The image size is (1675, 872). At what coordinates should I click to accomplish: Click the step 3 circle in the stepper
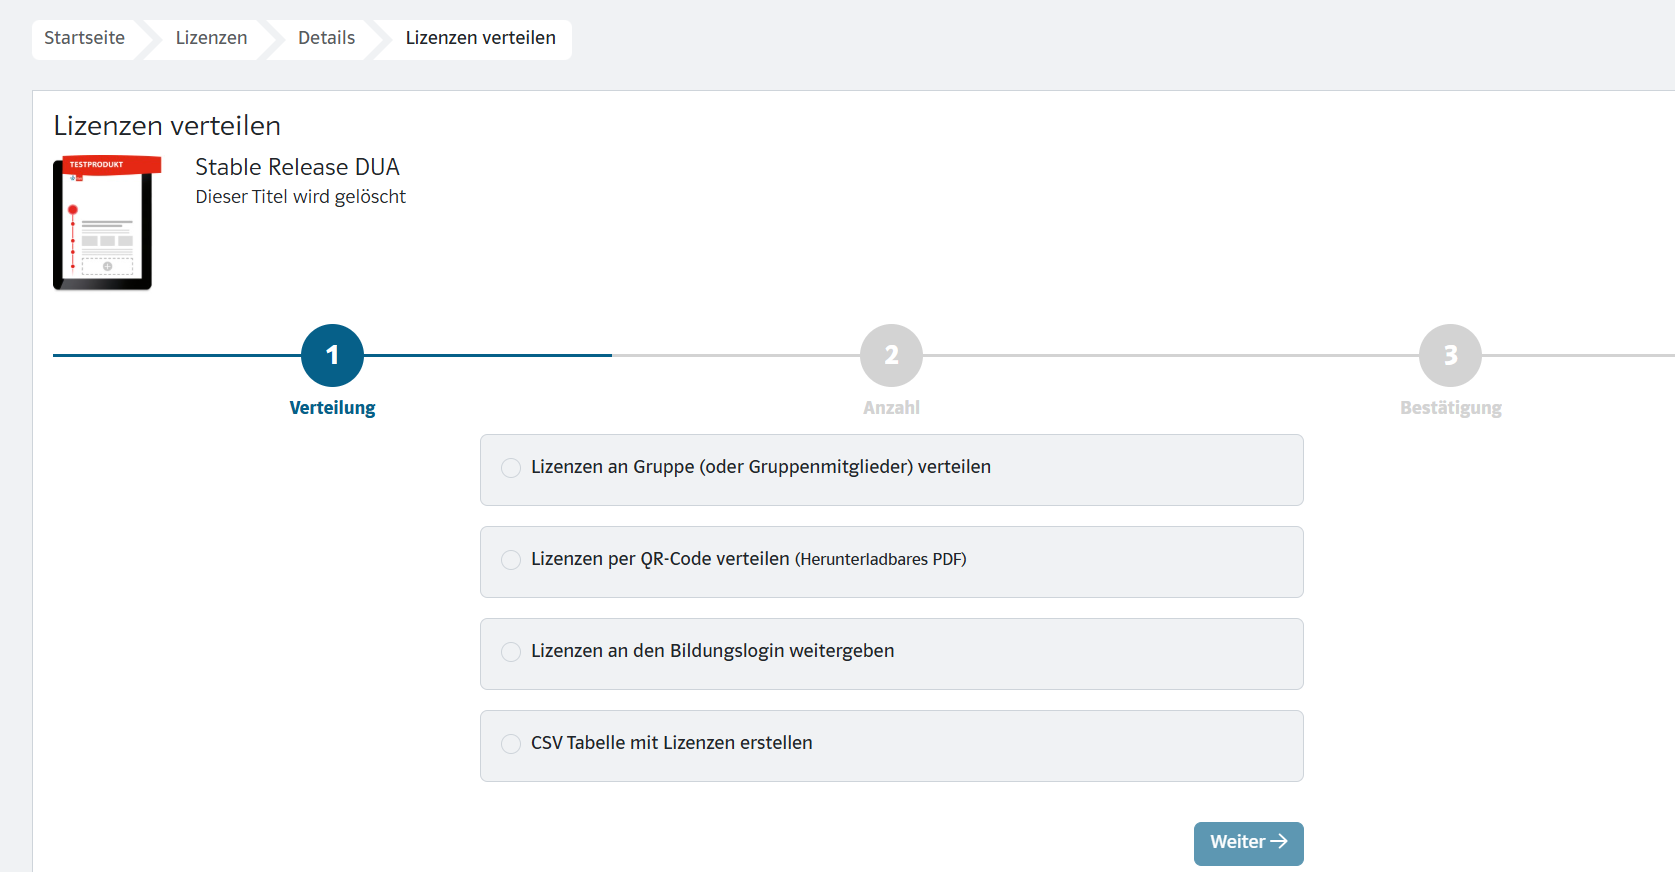point(1450,355)
